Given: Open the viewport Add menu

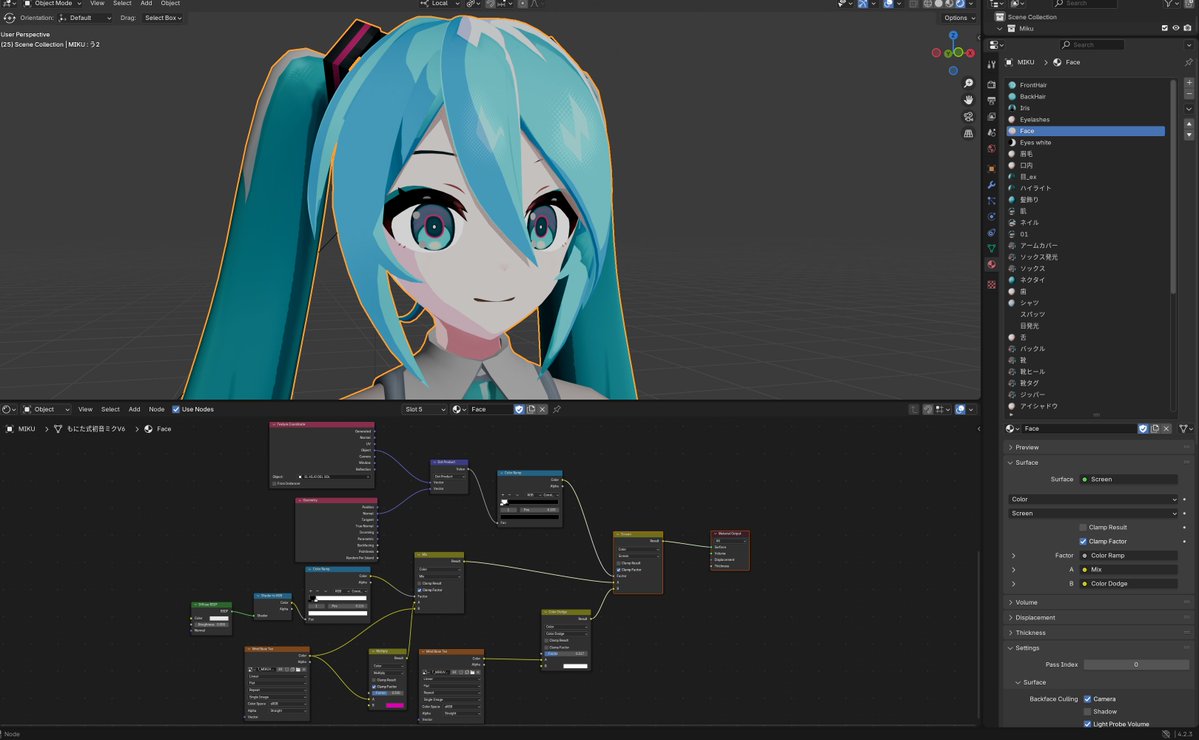Looking at the screenshot, I should [146, 4].
